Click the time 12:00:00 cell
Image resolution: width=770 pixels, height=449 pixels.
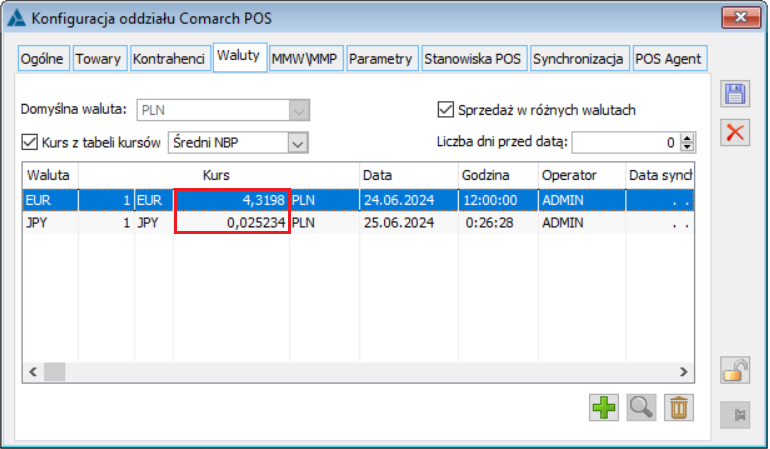498,200
